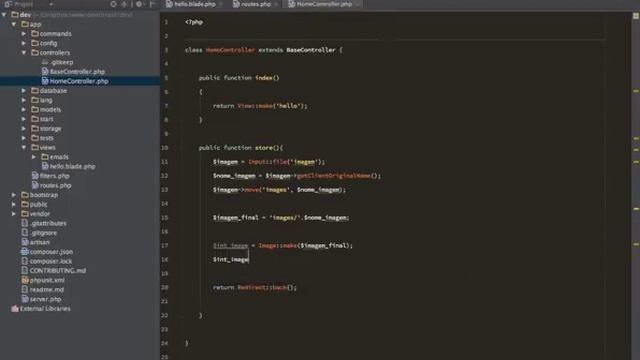Click the file icon beside .gitattributes

(25, 223)
